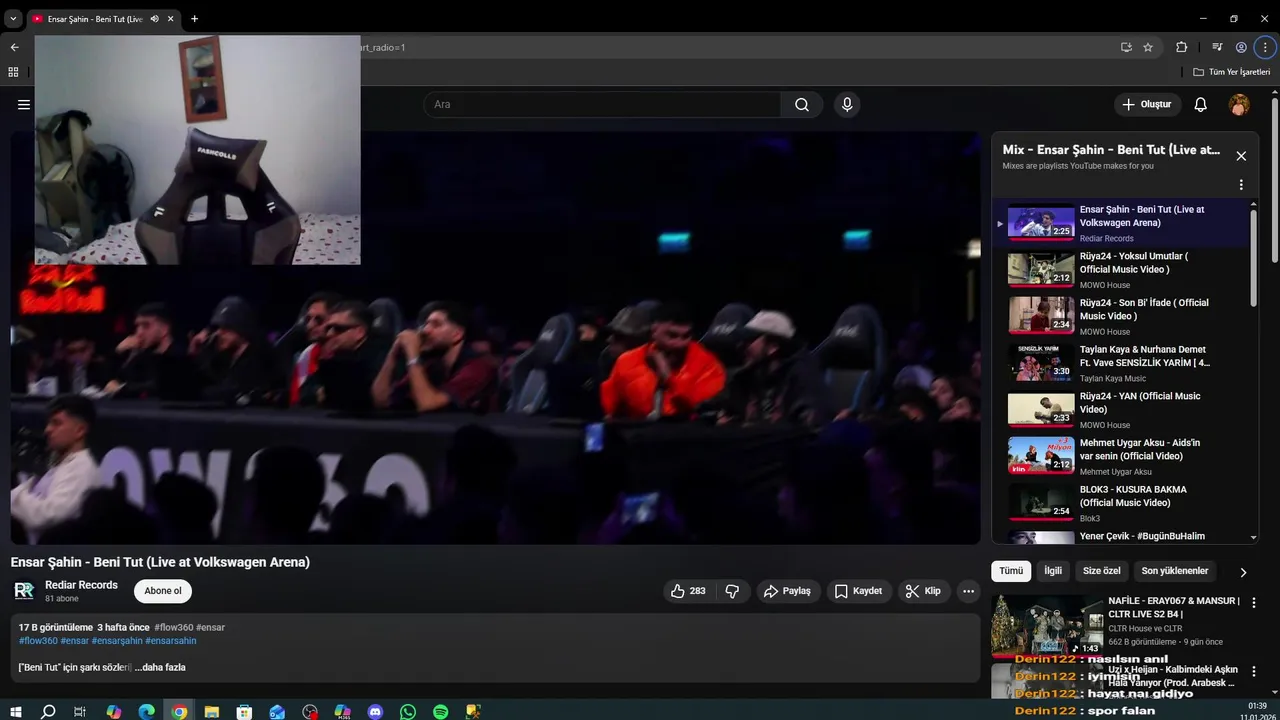1280x720 pixels.
Task: Click the search magnifier button
Action: point(802,104)
